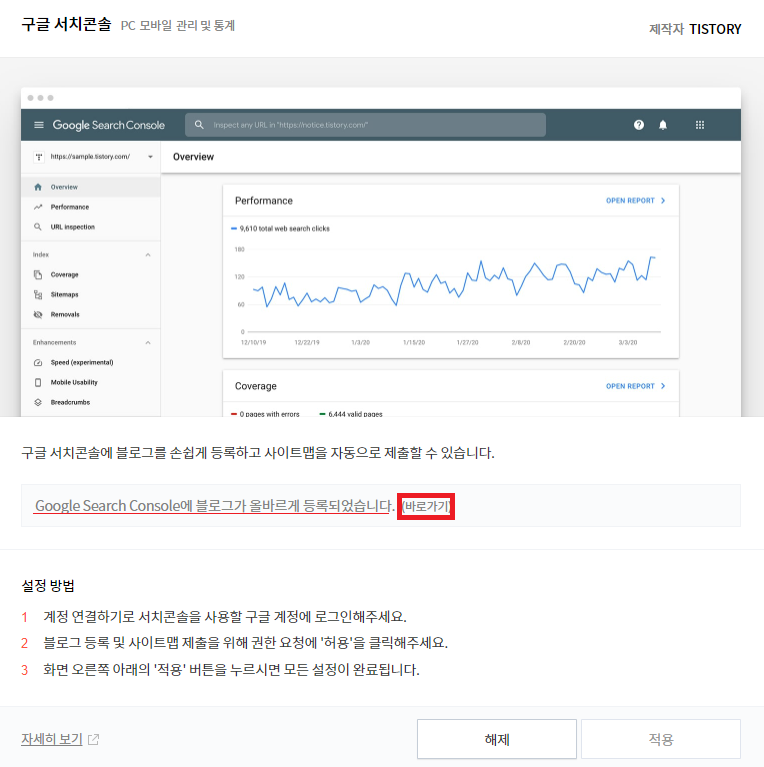Click the speedometer icon beside Speed
Screen dimensions: 764x767
tap(38, 362)
